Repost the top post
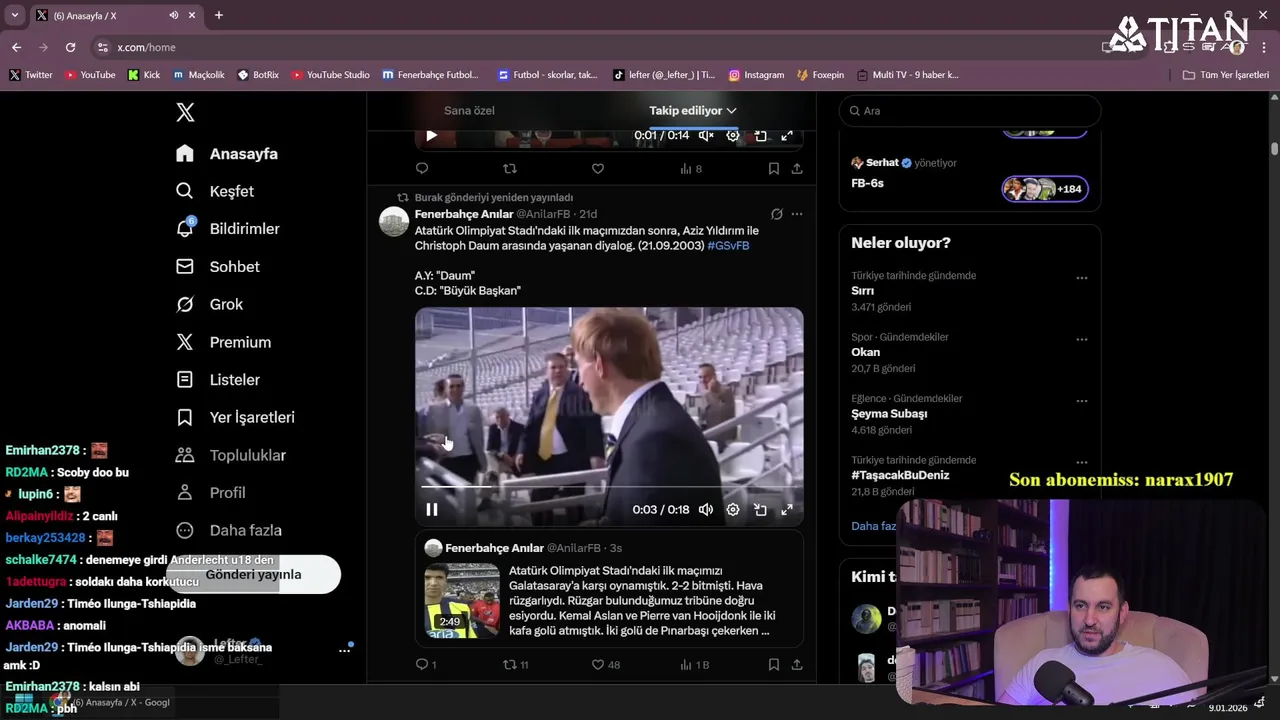Image resolution: width=1280 pixels, height=720 pixels. pos(510,169)
